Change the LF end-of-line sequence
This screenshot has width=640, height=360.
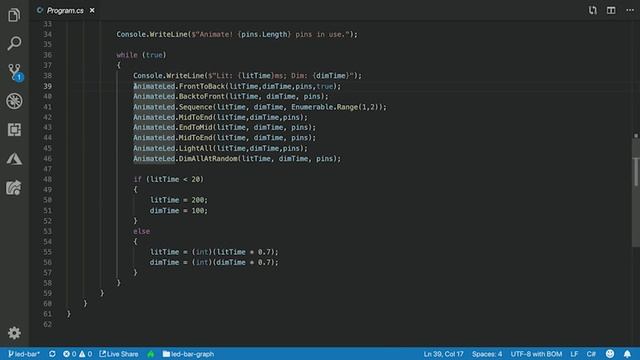tap(574, 354)
